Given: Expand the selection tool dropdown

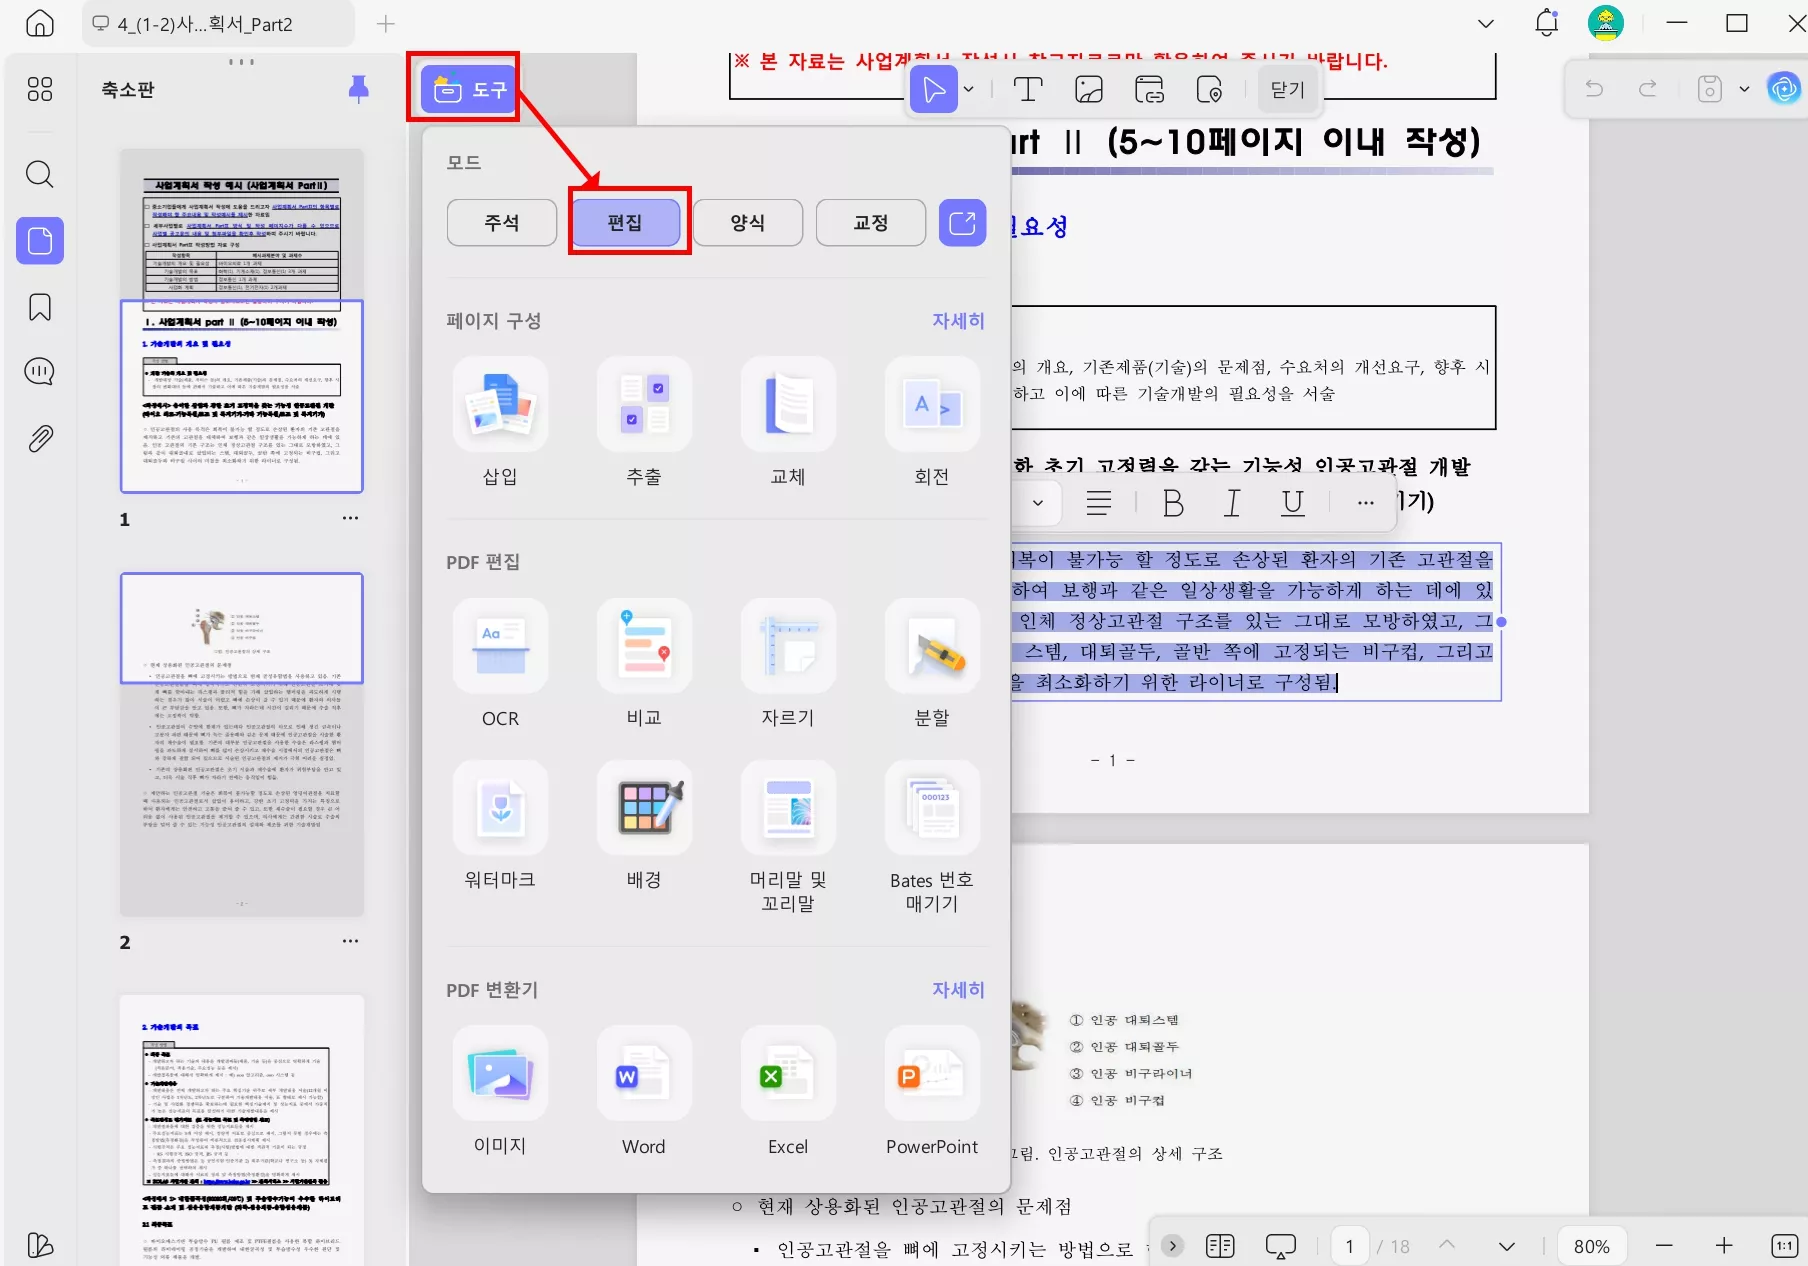Looking at the screenshot, I should click(x=966, y=89).
